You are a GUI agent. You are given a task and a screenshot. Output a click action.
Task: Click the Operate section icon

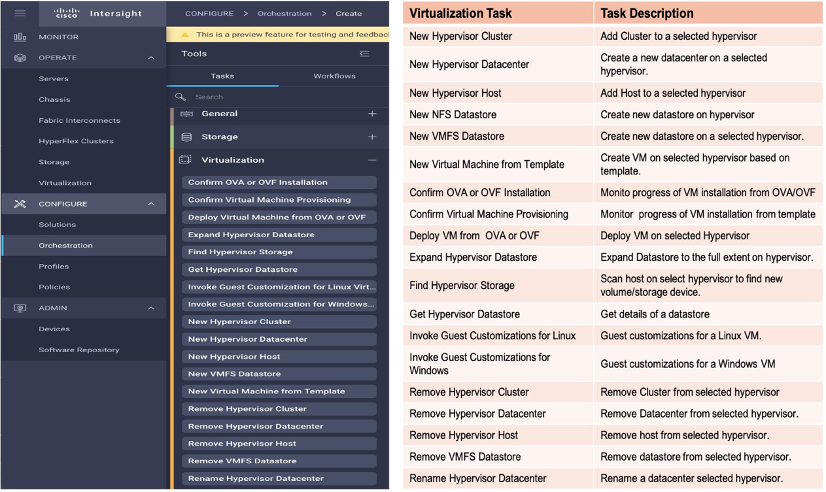pyautogui.click(x=20, y=57)
